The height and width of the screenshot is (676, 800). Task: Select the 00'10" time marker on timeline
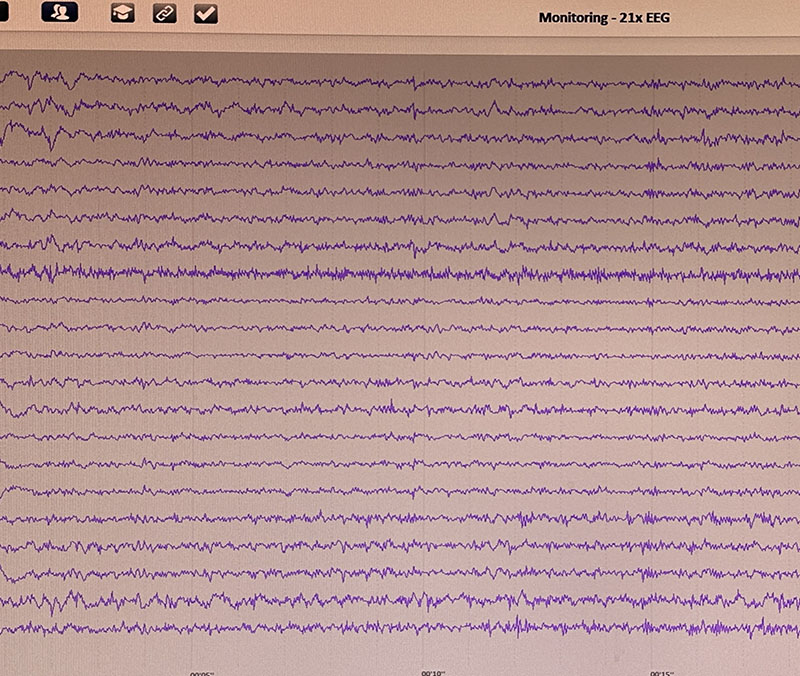coord(433,672)
